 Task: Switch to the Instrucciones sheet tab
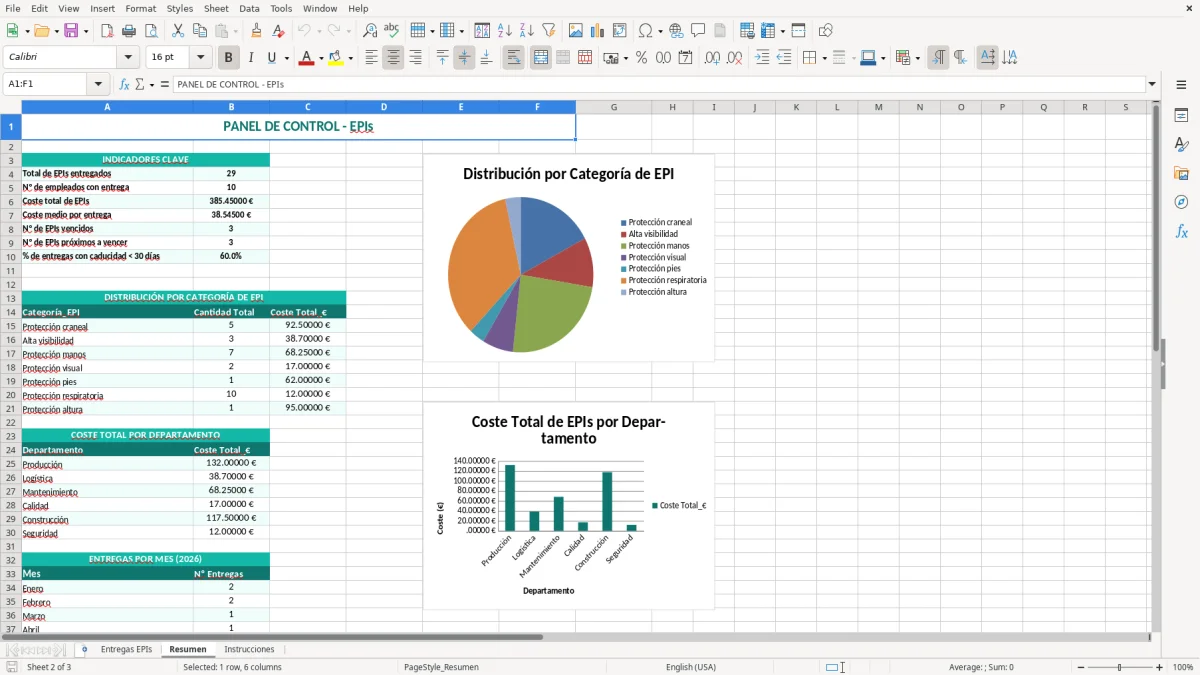tap(249, 649)
